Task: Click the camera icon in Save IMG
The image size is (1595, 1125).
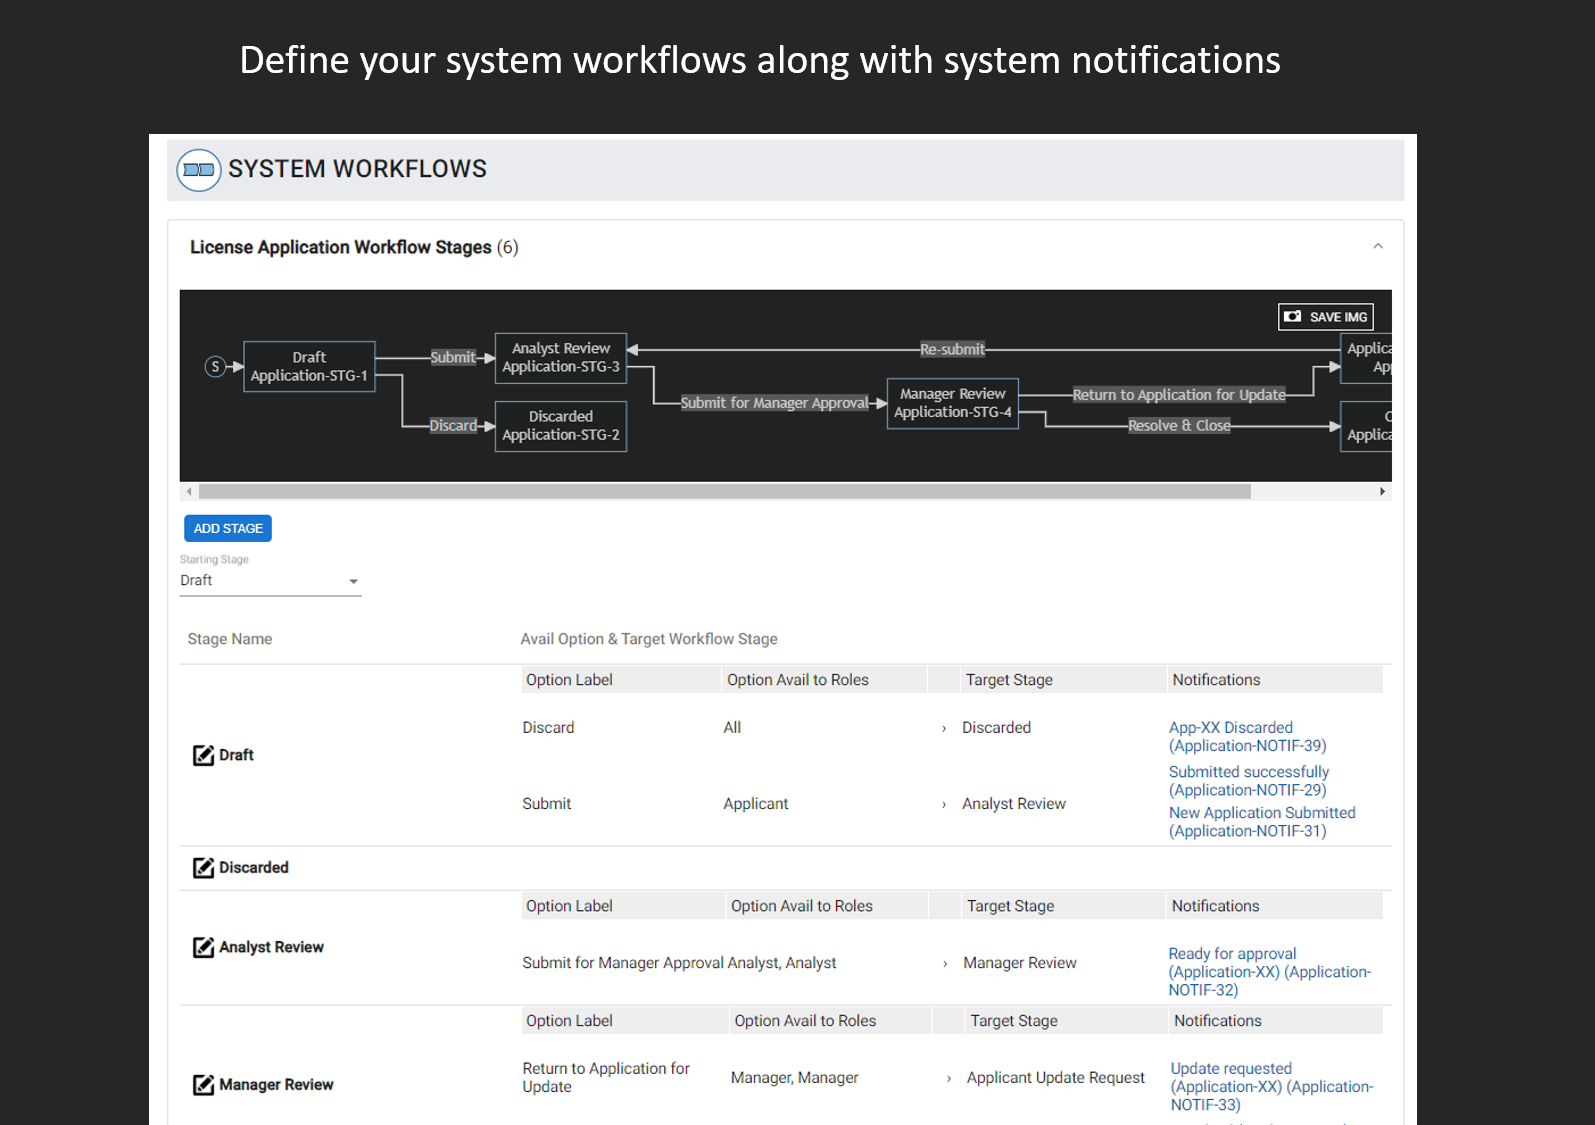Action: coord(1293,317)
